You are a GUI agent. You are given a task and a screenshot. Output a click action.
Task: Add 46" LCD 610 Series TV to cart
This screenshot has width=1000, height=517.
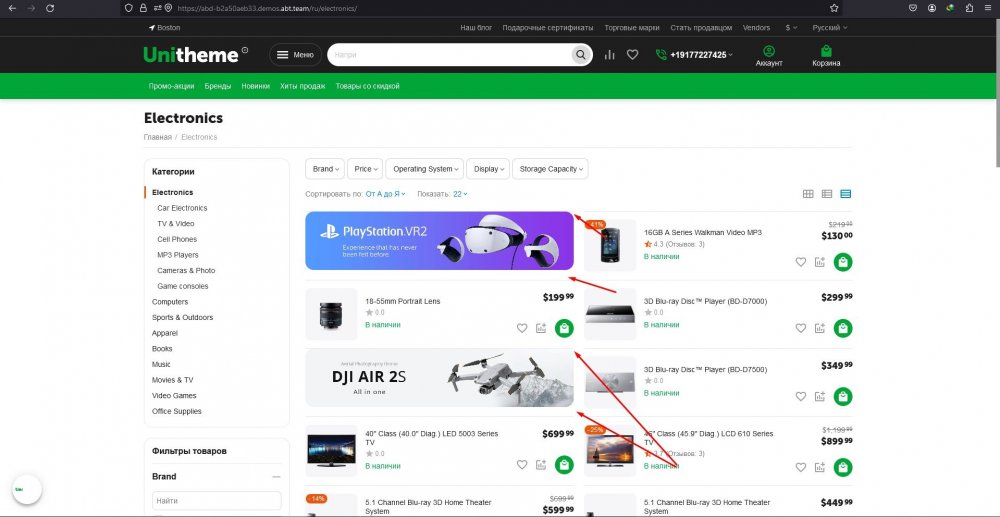[843, 467]
